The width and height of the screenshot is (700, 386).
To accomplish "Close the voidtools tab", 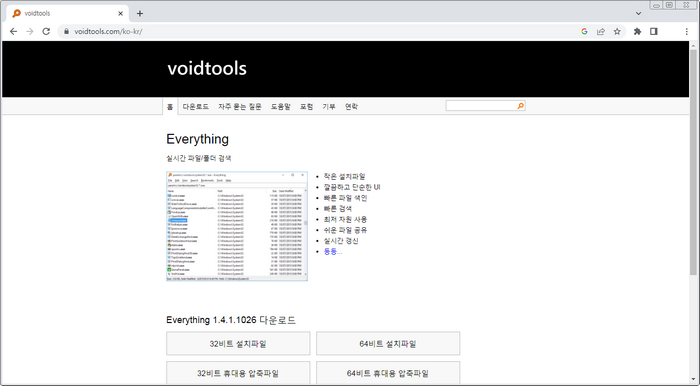I will coord(121,13).
